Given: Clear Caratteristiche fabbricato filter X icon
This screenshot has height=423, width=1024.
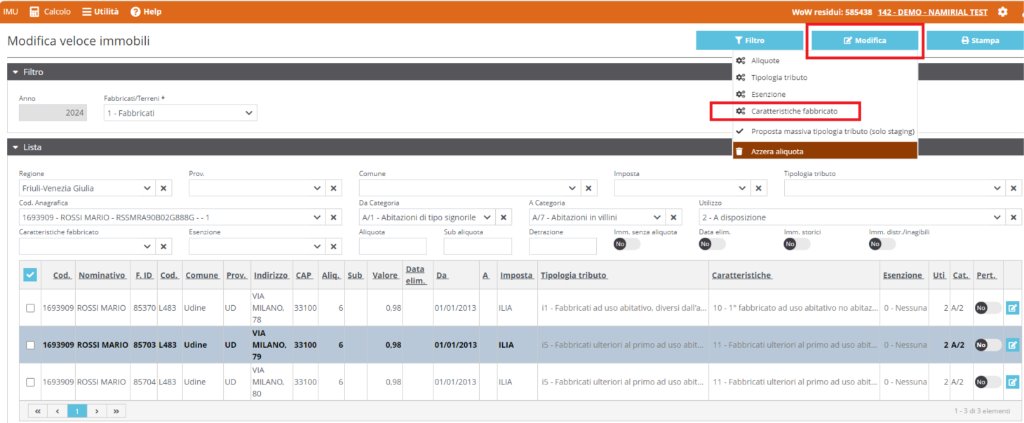Looking at the screenshot, I should [163, 247].
